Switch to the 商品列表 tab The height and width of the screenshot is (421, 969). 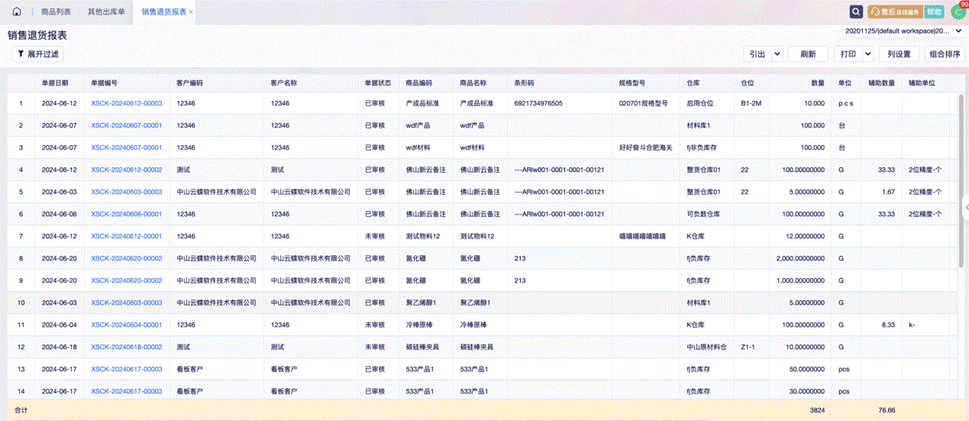click(x=56, y=12)
